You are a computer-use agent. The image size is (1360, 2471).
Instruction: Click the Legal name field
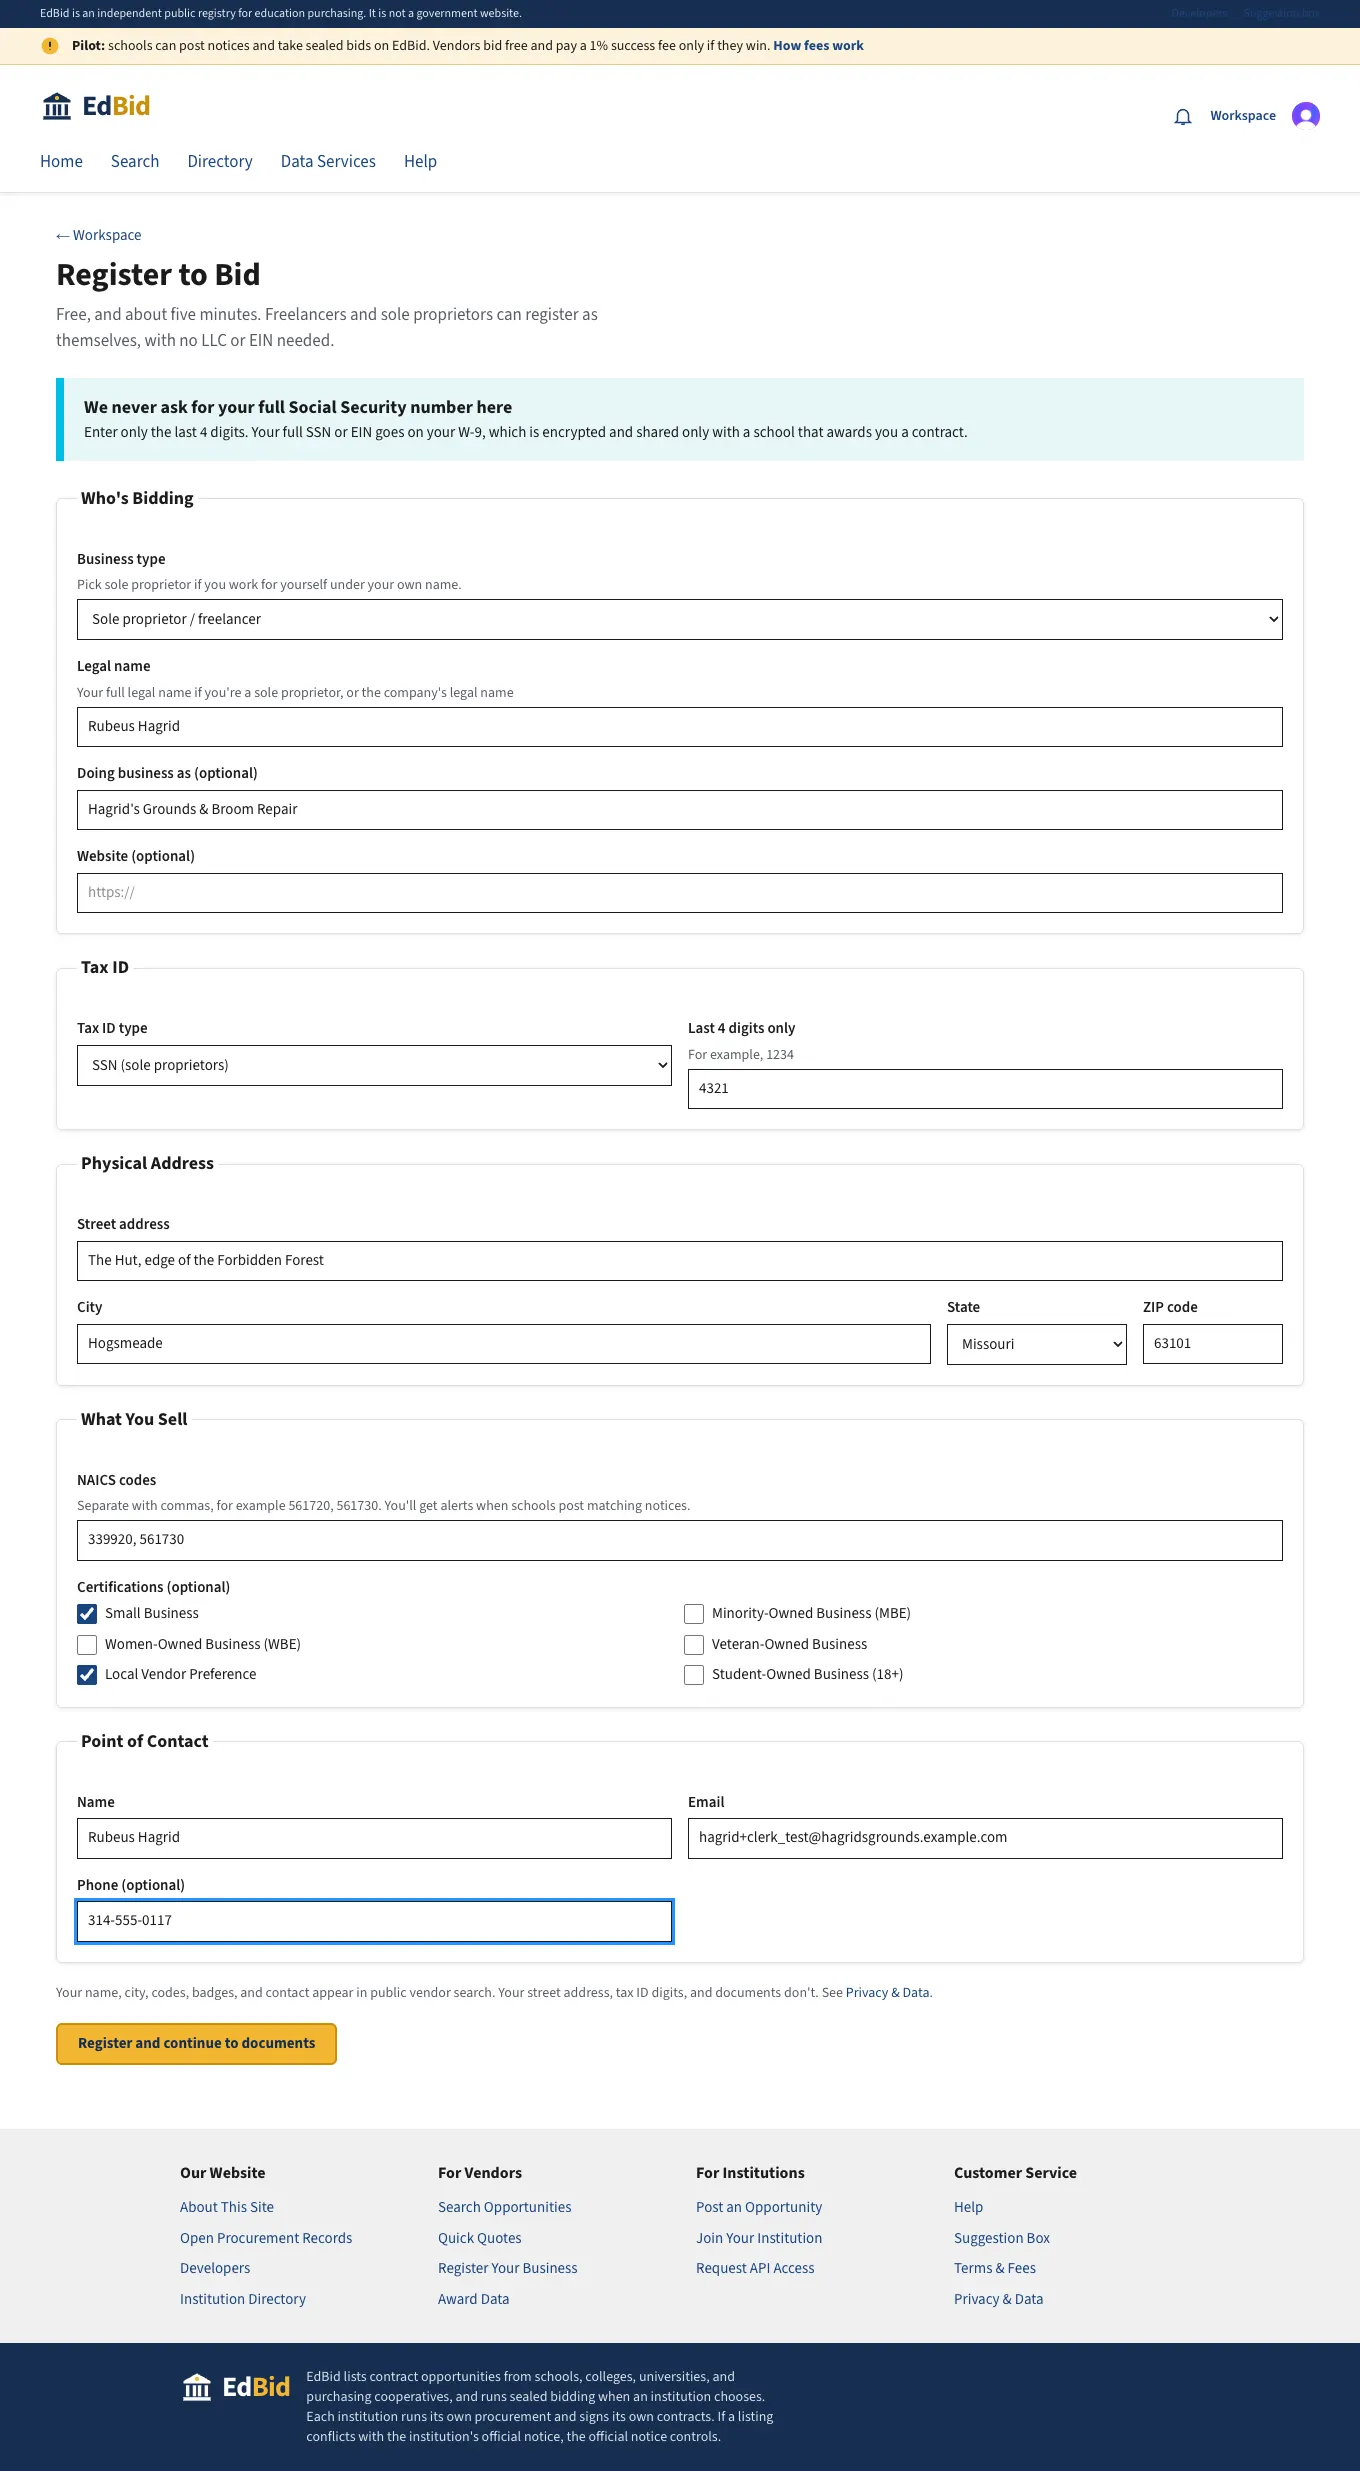680,727
